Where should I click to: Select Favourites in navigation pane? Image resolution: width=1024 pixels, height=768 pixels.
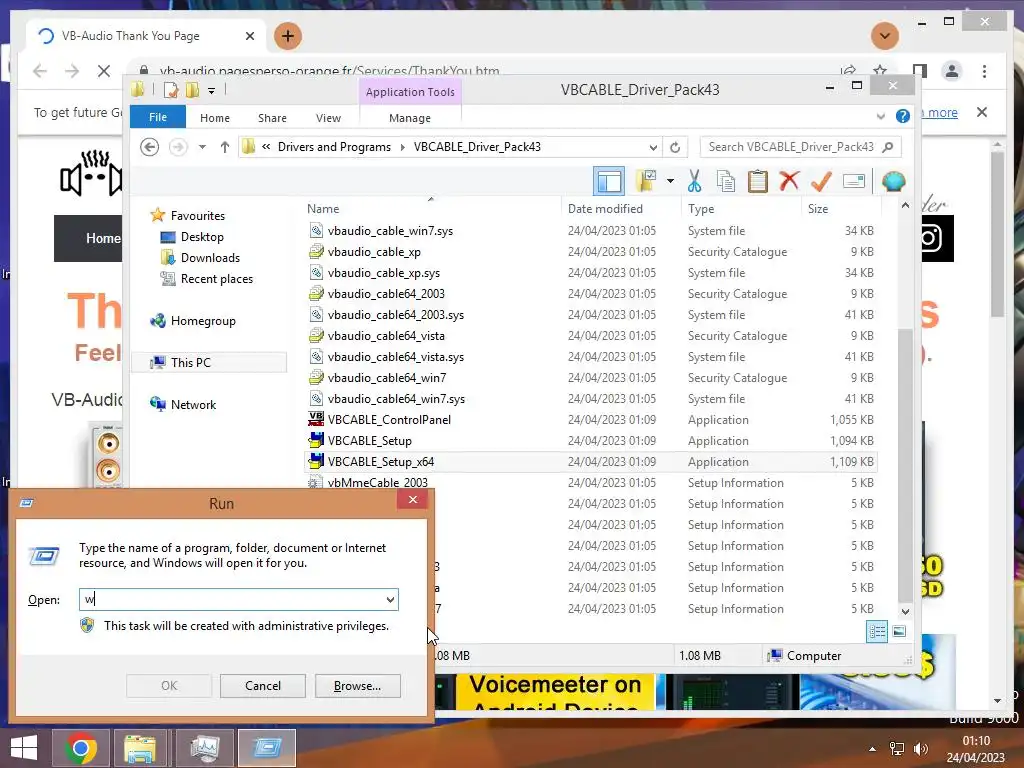point(197,216)
